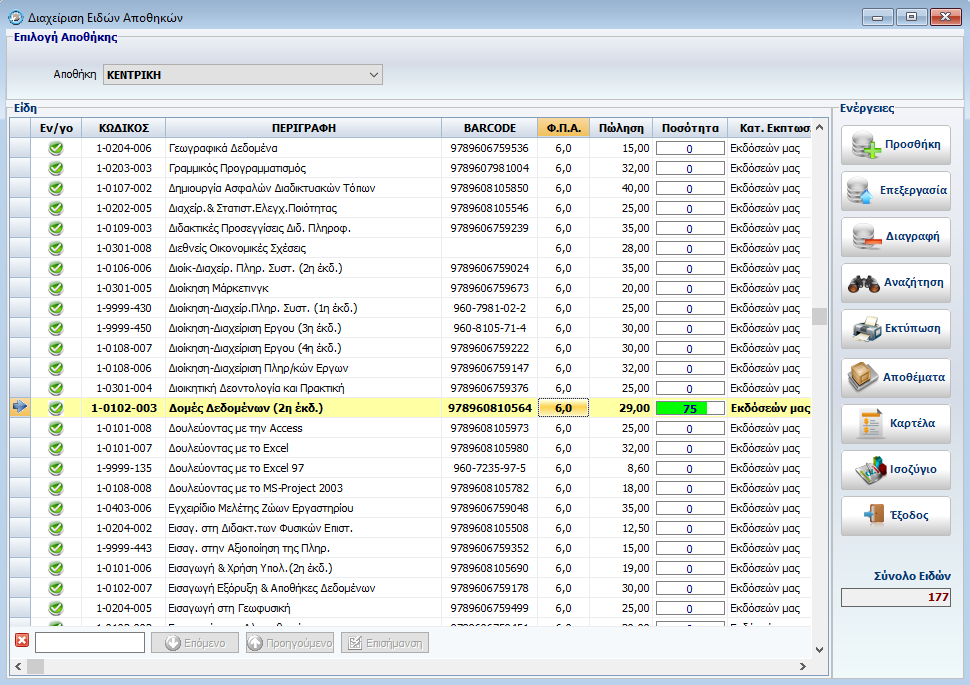
Task: Click the Ποσότητα column header
Action: 690,128
